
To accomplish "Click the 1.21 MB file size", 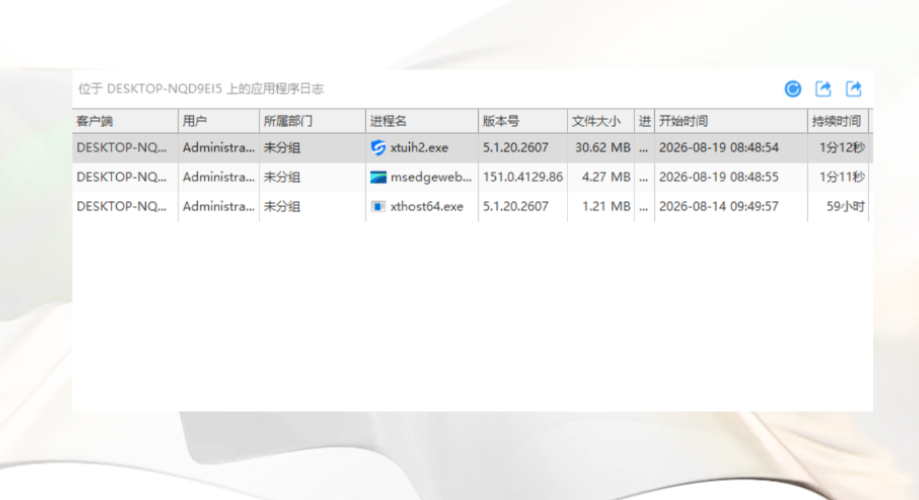I will [606, 206].
